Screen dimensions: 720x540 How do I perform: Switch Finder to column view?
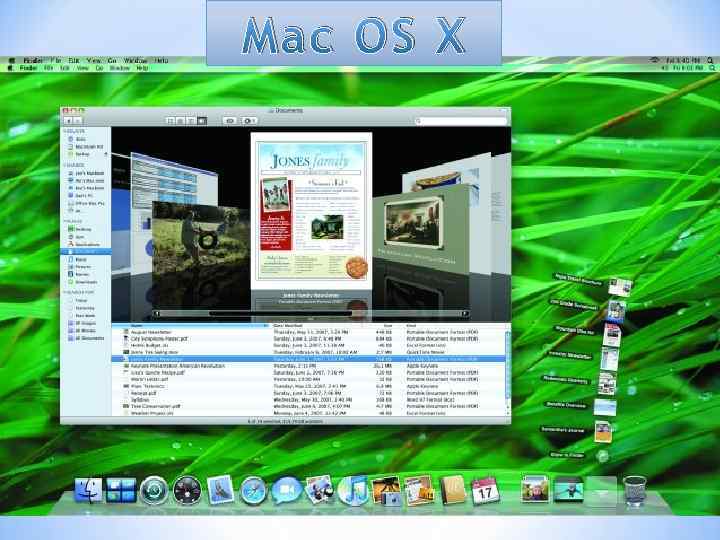(x=191, y=120)
